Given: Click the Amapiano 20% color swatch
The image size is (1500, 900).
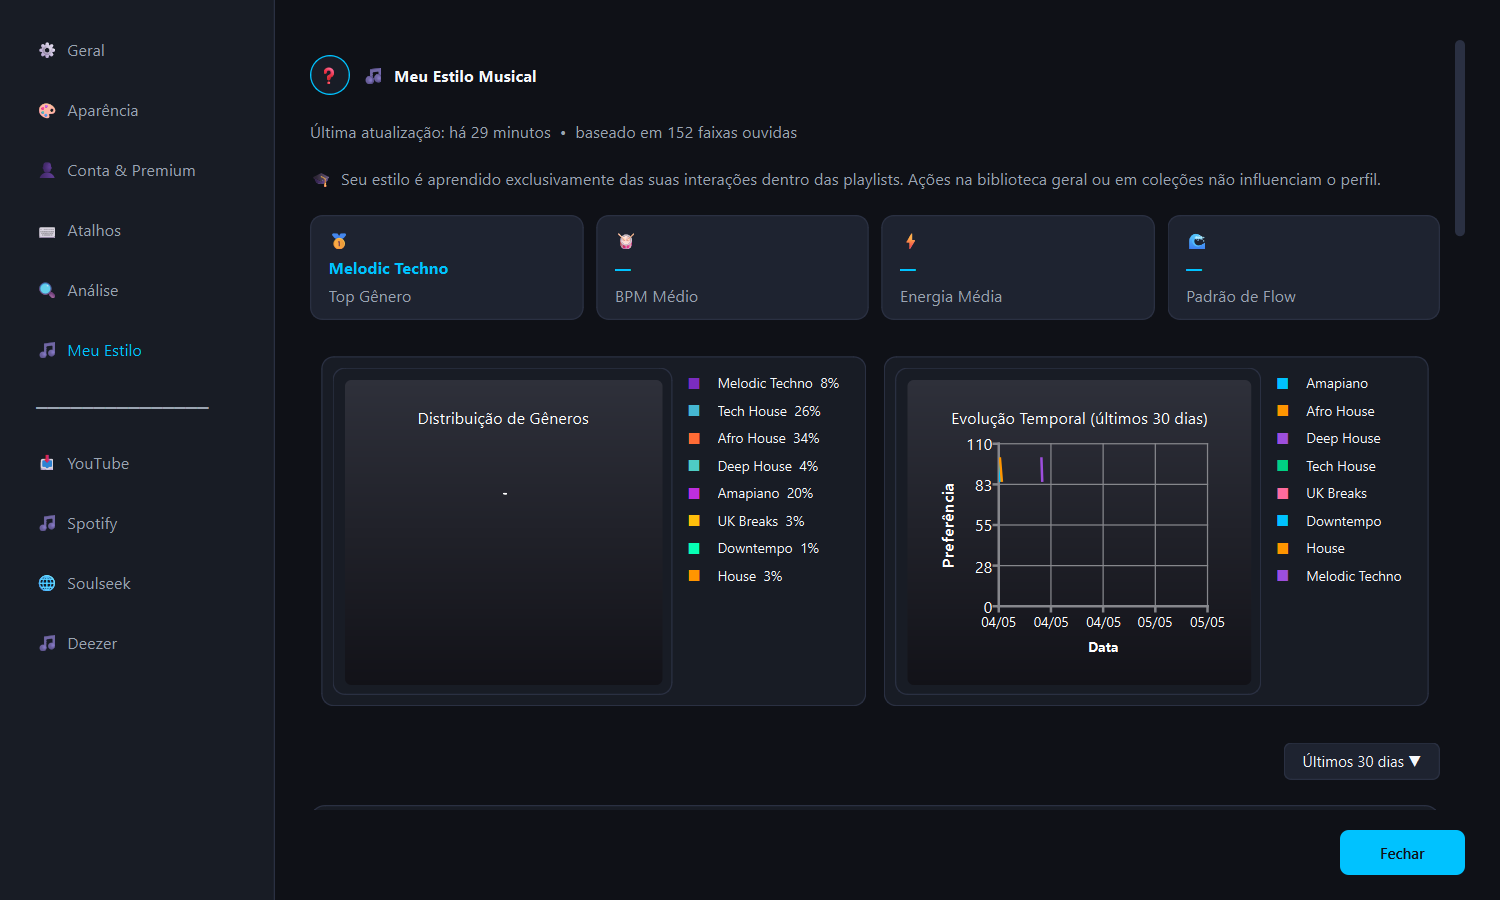Looking at the screenshot, I should (x=694, y=493).
